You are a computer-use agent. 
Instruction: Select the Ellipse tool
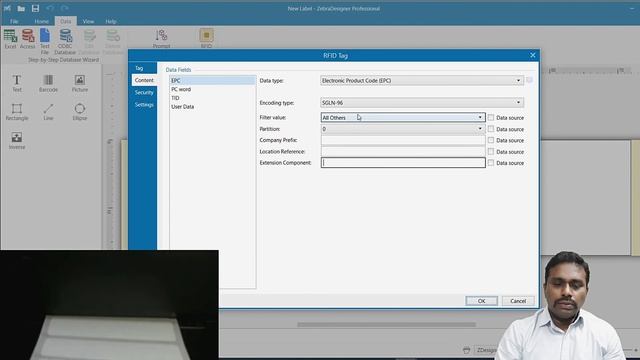pos(80,112)
